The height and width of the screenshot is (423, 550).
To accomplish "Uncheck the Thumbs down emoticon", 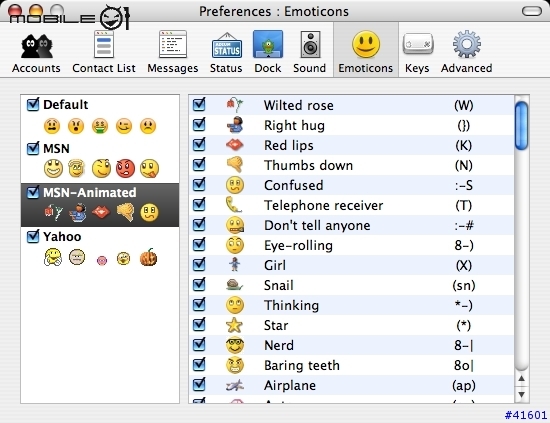I will point(199,164).
